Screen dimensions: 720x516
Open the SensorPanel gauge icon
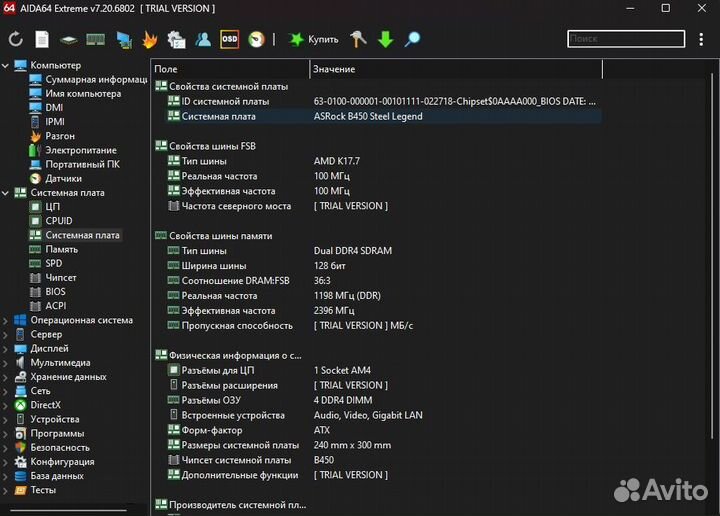pyautogui.click(x=257, y=39)
